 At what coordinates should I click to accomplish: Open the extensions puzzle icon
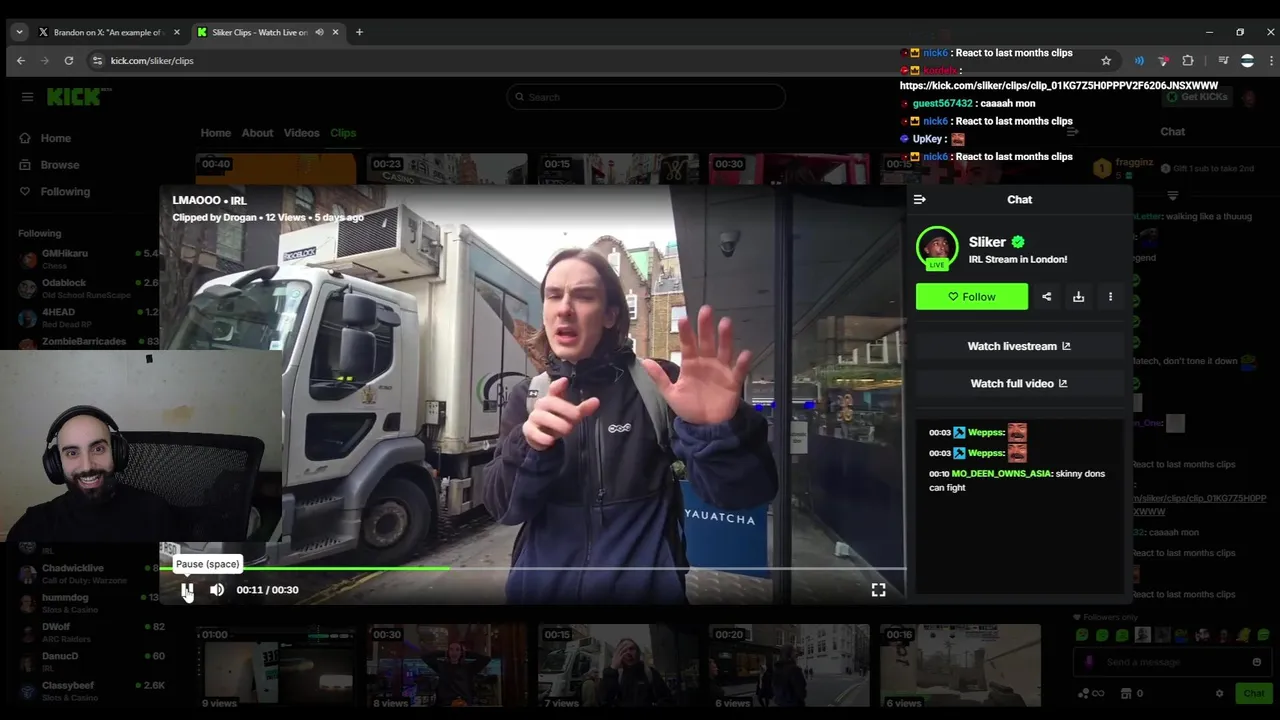click(1188, 61)
